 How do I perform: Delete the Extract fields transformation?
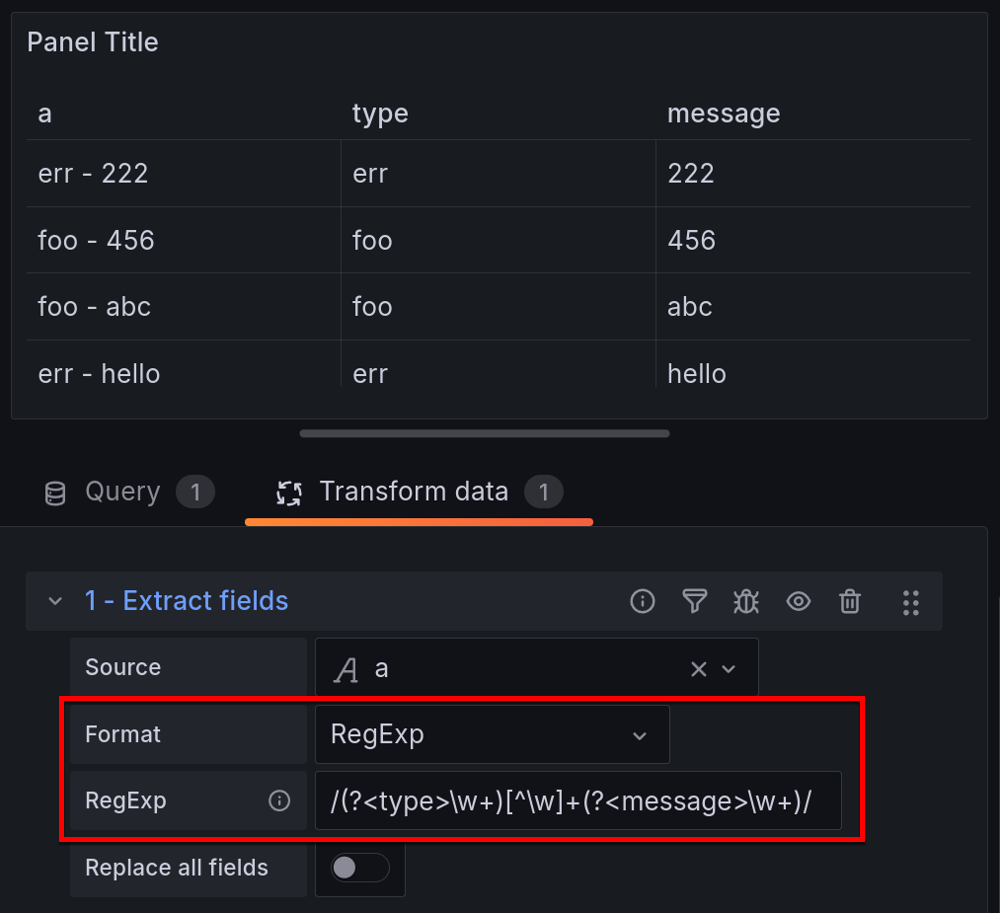[x=850, y=601]
